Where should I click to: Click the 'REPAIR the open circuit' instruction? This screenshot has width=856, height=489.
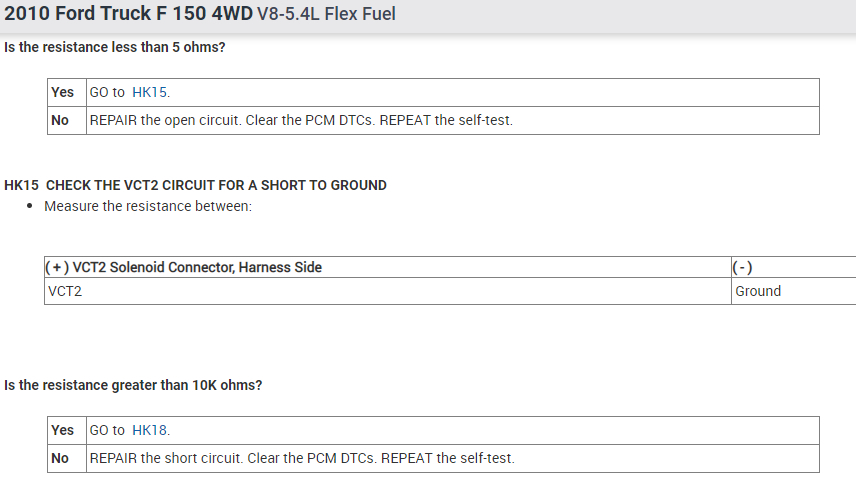tap(301, 120)
